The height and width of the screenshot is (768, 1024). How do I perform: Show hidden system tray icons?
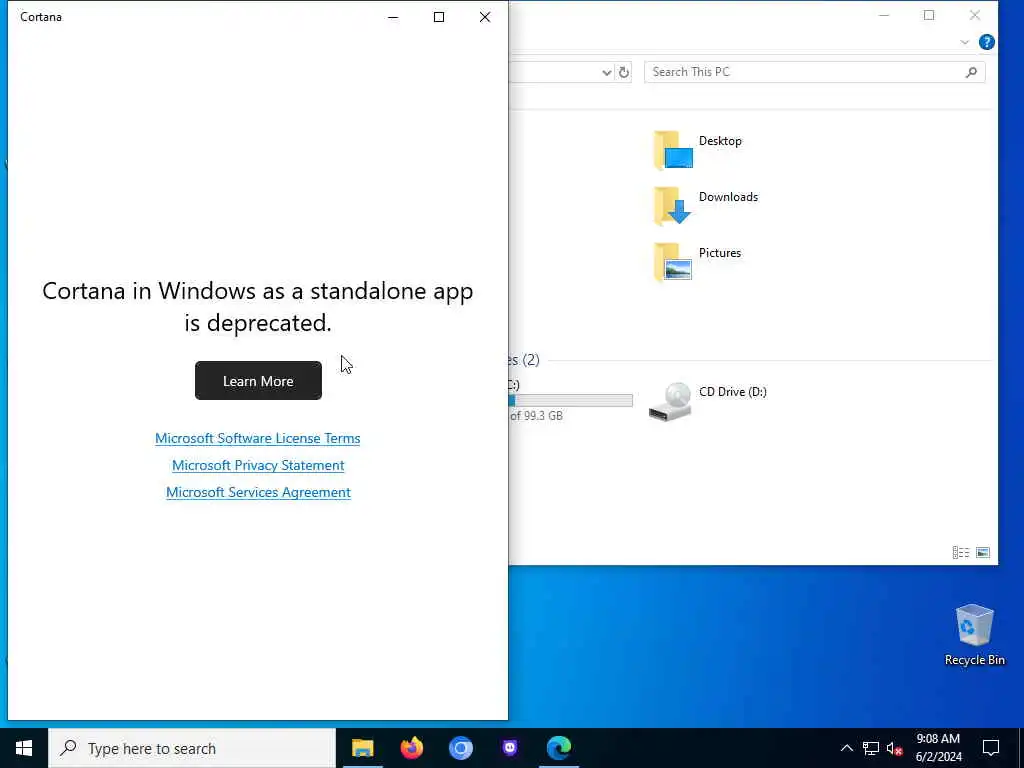[846, 748]
